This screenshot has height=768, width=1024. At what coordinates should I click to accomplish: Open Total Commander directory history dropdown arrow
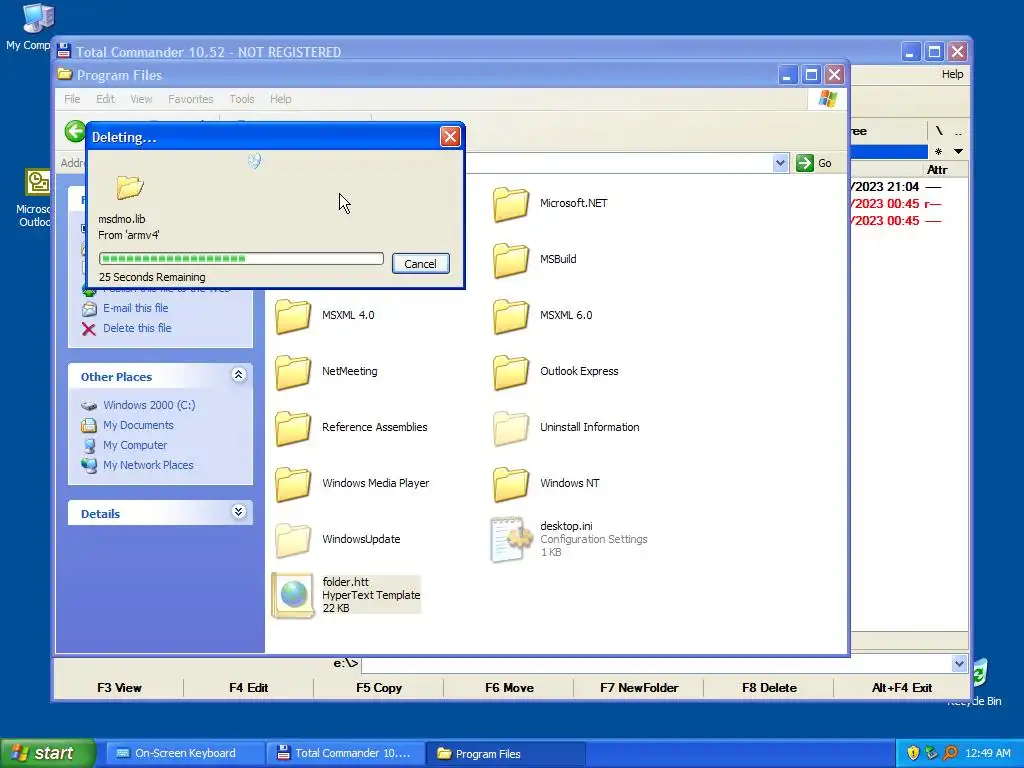958,152
